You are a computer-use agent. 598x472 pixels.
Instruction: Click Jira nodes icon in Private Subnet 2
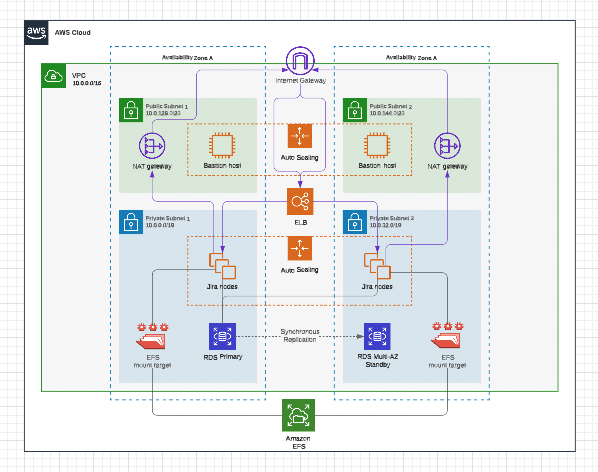click(x=377, y=266)
